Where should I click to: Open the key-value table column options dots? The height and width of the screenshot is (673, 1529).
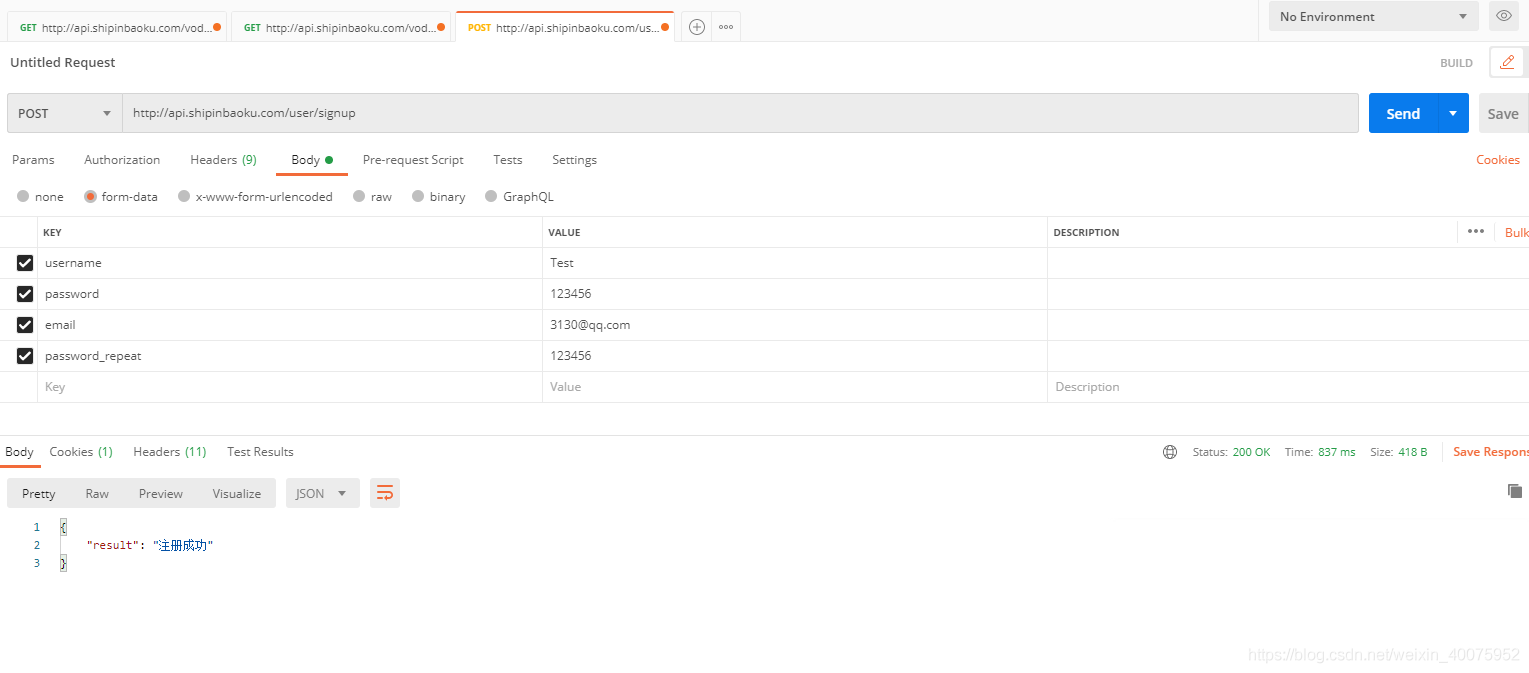click(x=1476, y=231)
